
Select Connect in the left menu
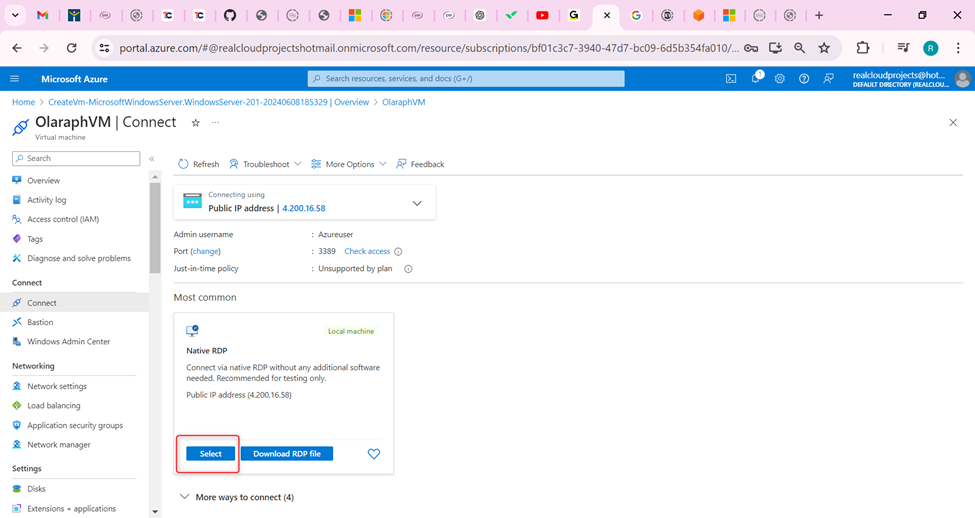point(42,303)
